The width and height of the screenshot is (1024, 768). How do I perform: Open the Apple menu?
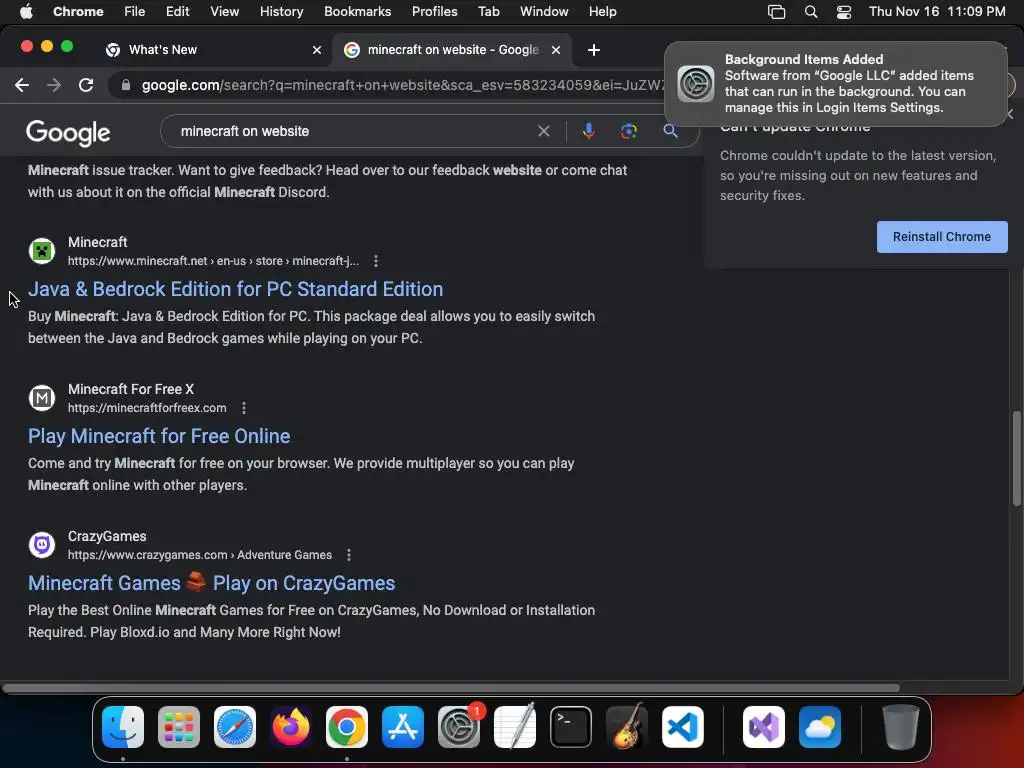click(26, 12)
